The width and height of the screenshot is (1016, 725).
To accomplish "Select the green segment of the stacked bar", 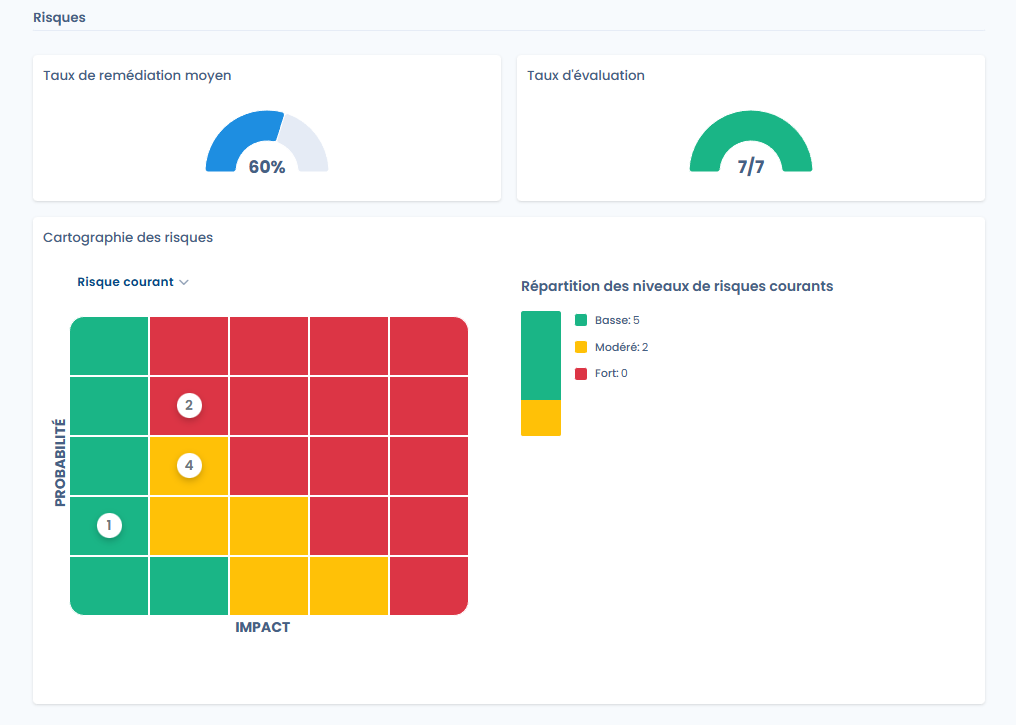I will (x=541, y=355).
